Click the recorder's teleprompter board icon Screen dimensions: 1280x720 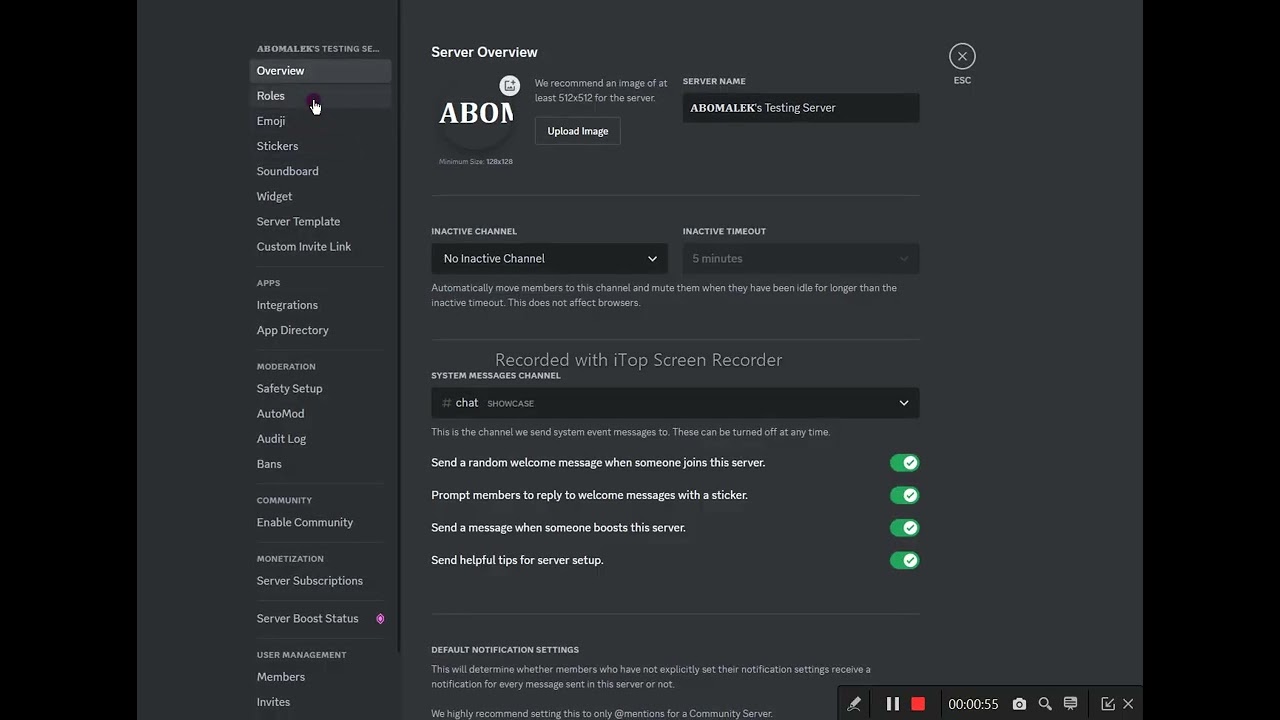[x=1070, y=704]
